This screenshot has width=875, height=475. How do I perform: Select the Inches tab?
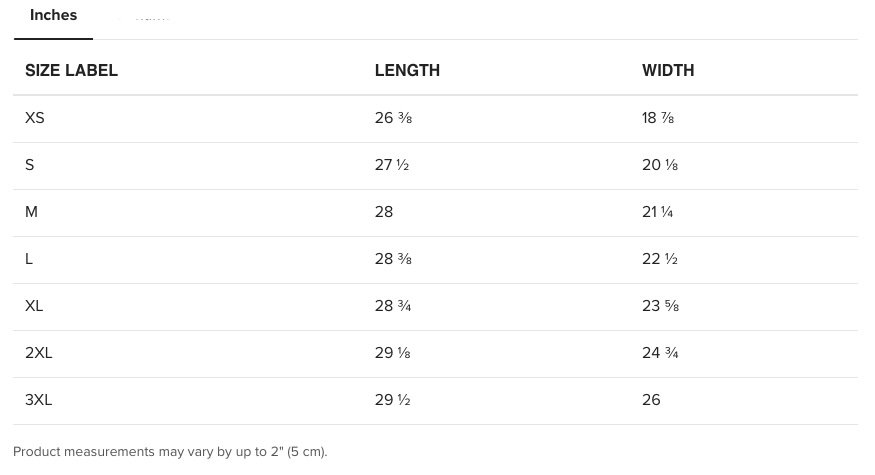tap(53, 16)
